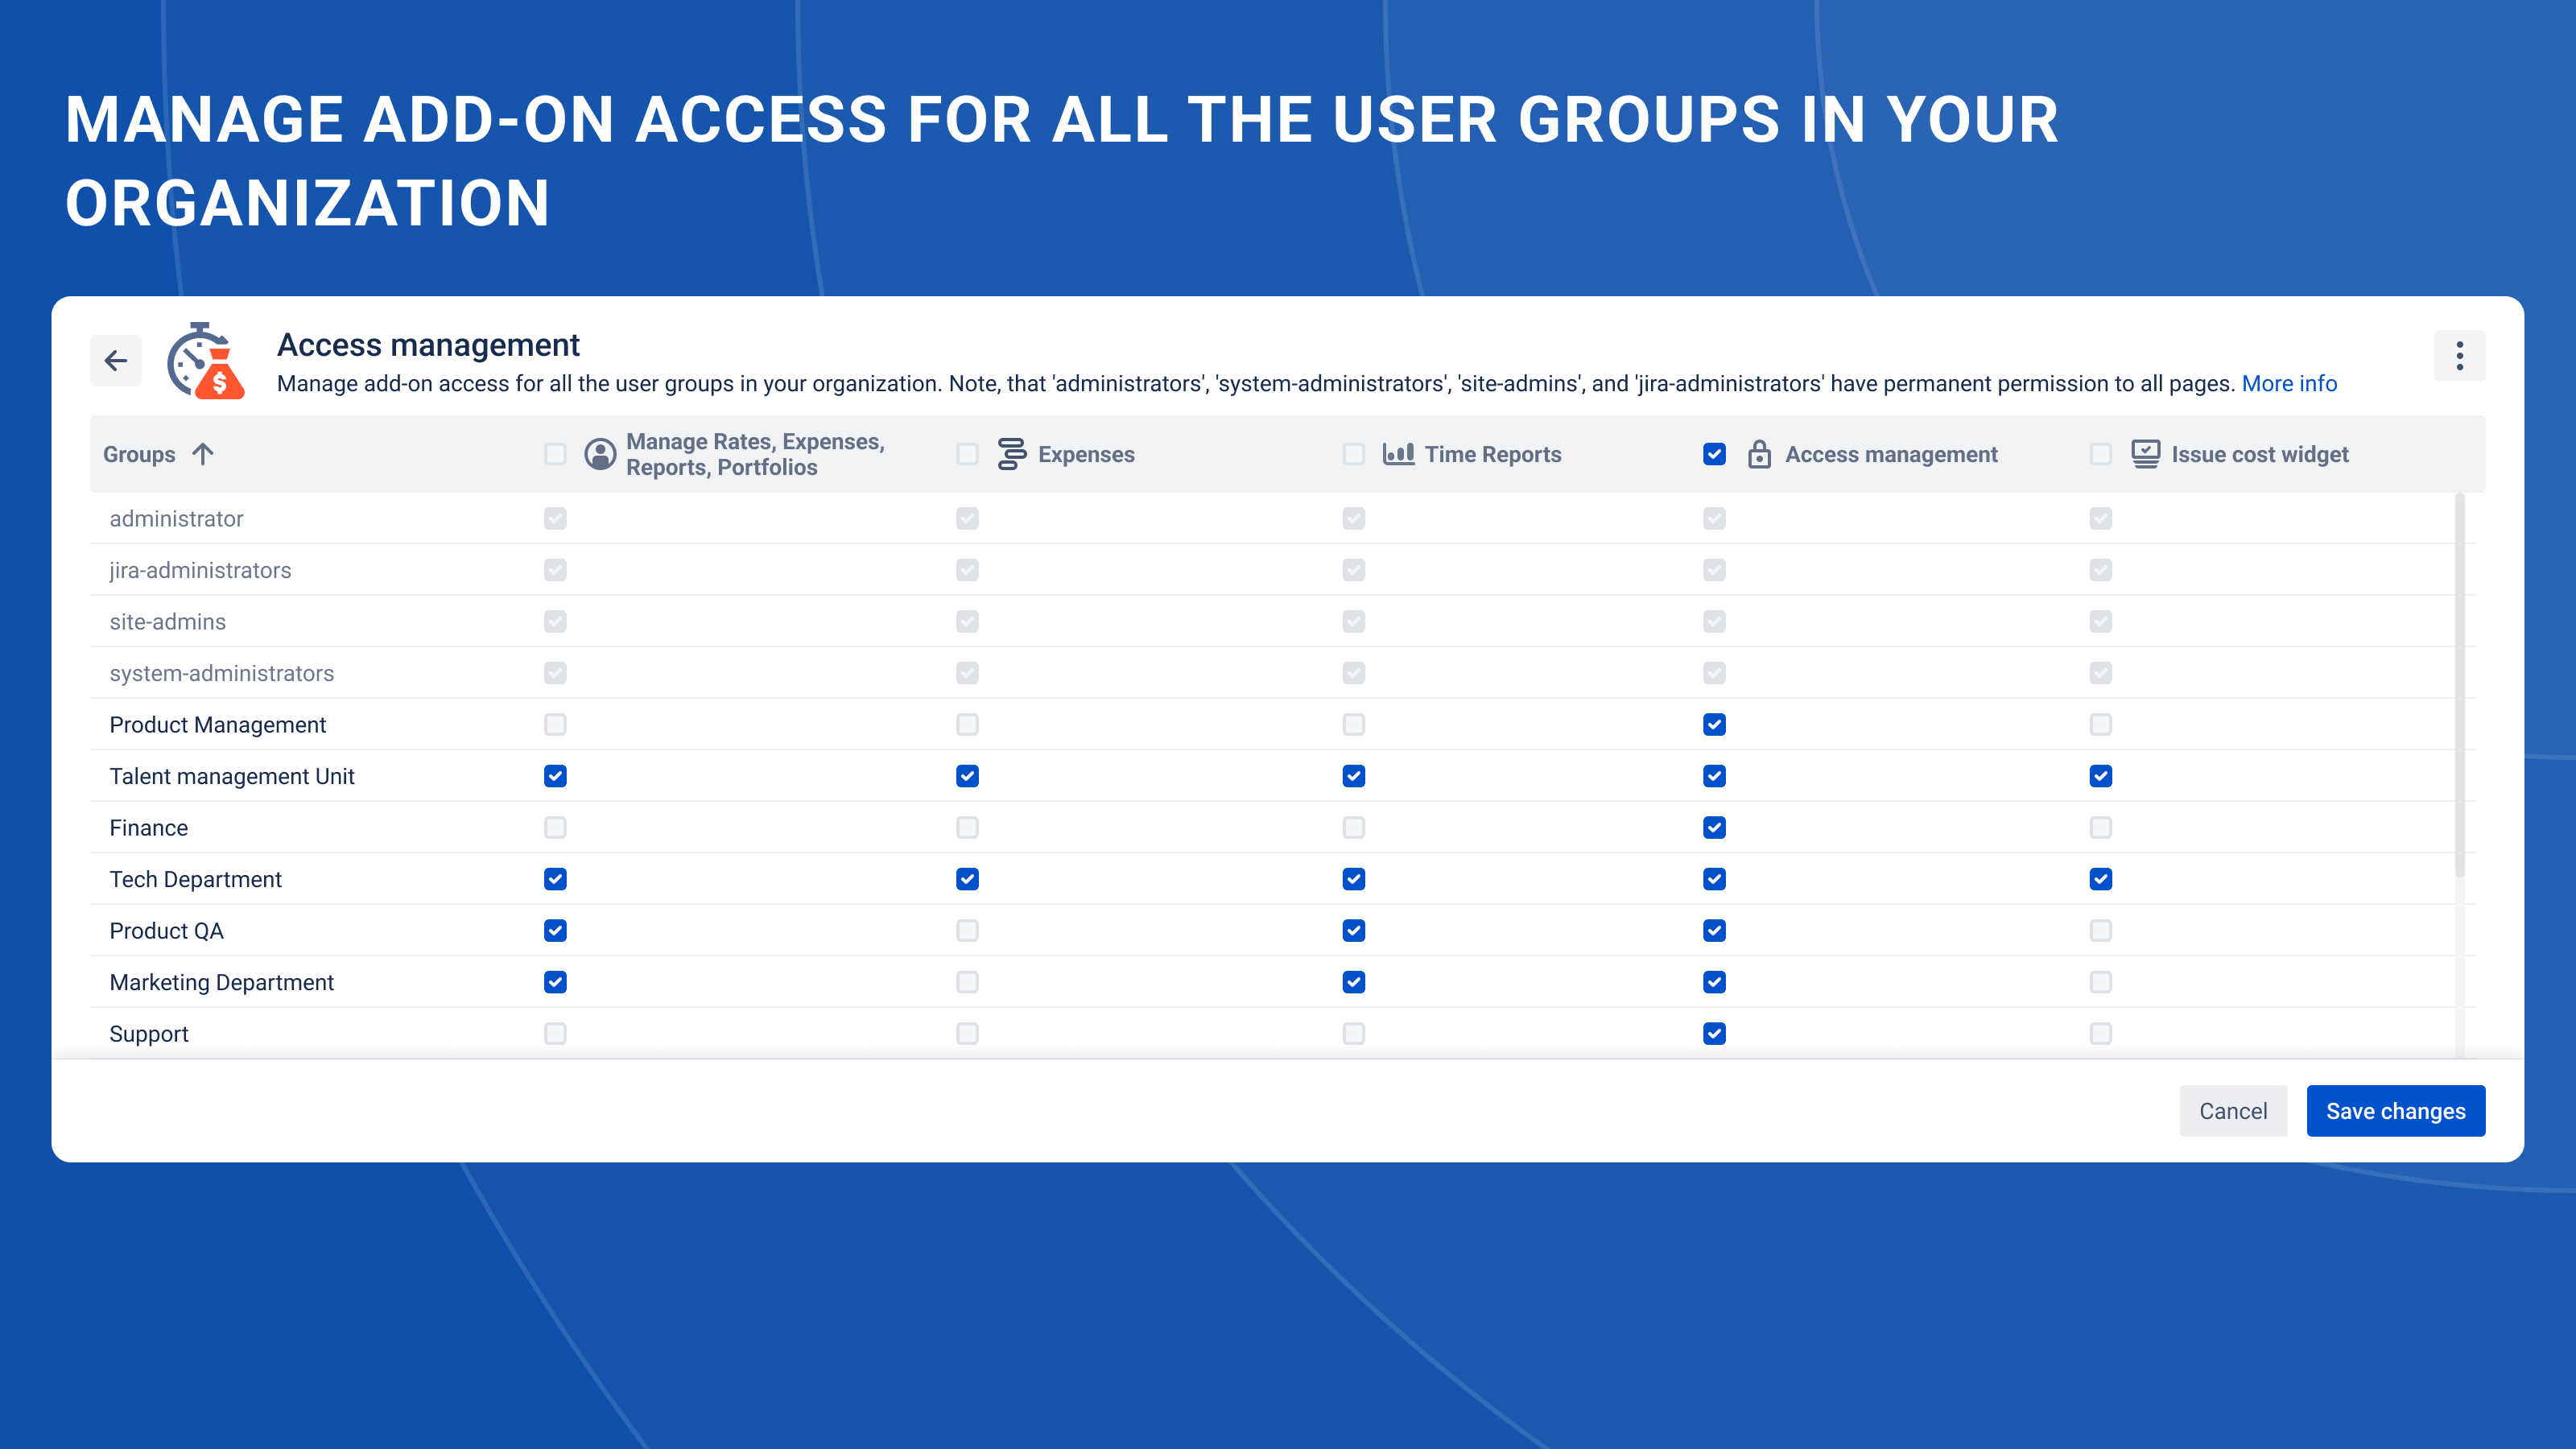This screenshot has width=2576, height=1449.
Task: Uncheck Access management for Support
Action: tap(1713, 1033)
